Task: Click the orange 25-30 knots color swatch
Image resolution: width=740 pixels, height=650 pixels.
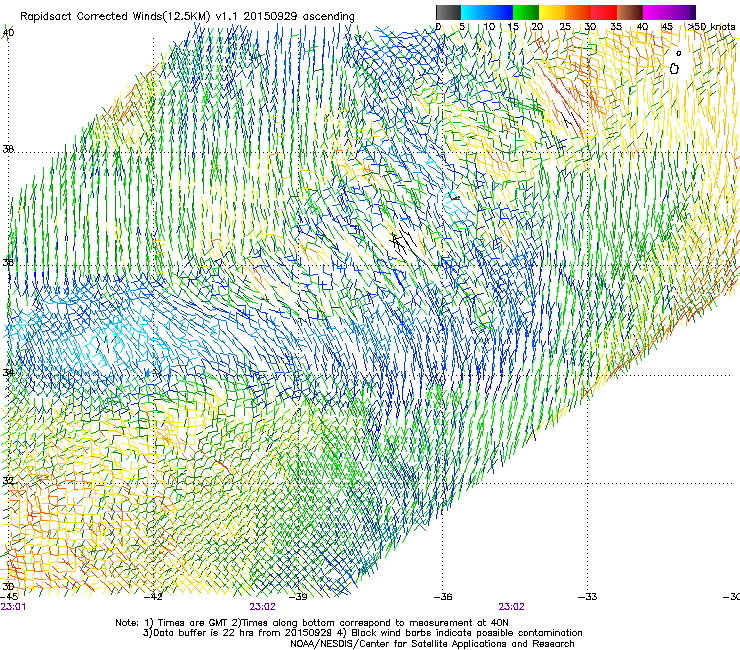Action: coord(578,12)
